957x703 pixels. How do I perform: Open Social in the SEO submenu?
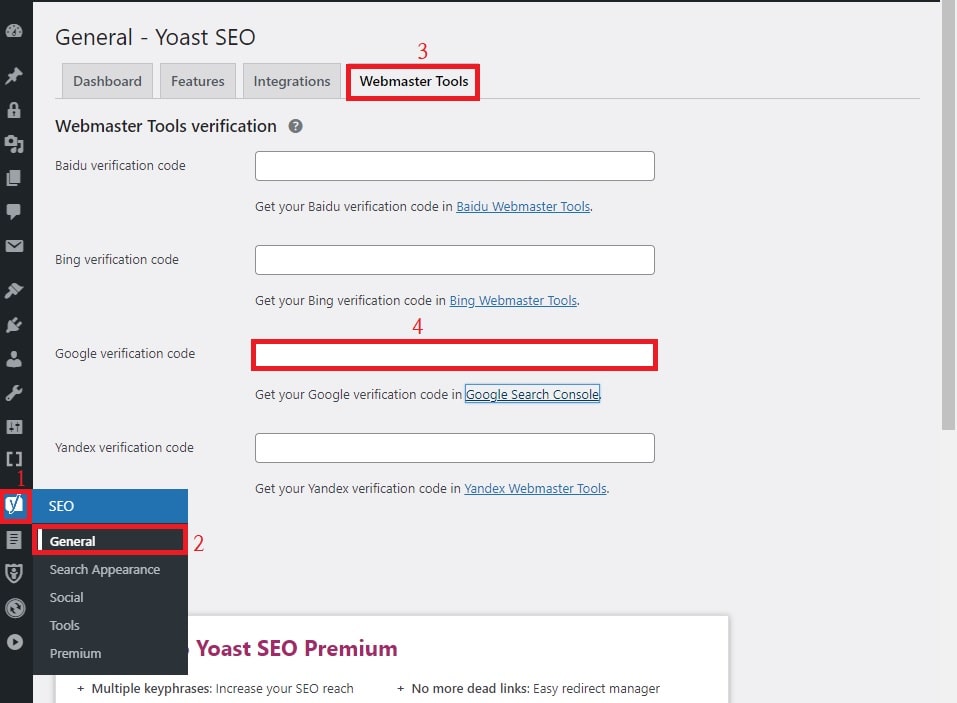pos(67,597)
